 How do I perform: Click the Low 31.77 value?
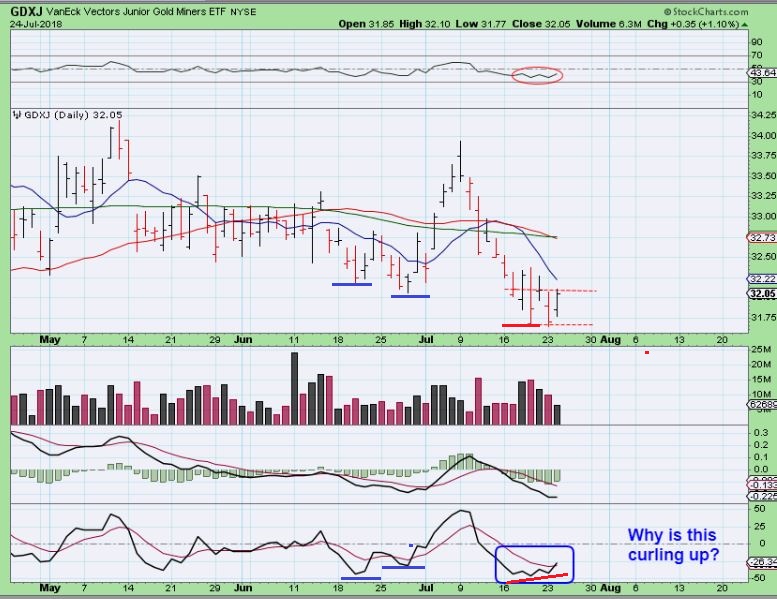[x=481, y=24]
